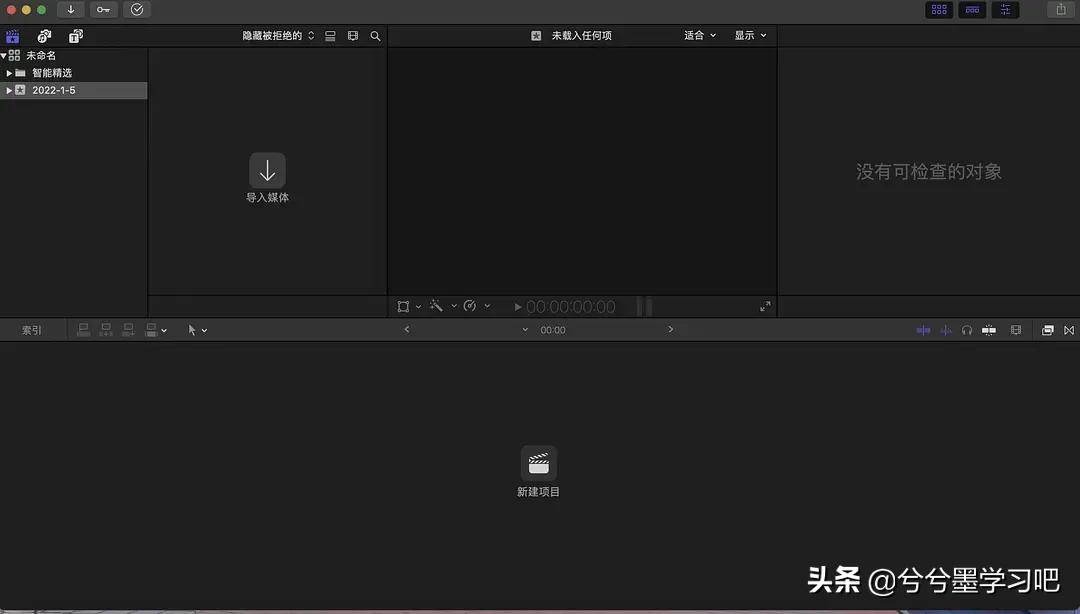Screen dimensions: 1080x614
Task: Open the 适合 zoom level dropdown
Action: (697, 35)
